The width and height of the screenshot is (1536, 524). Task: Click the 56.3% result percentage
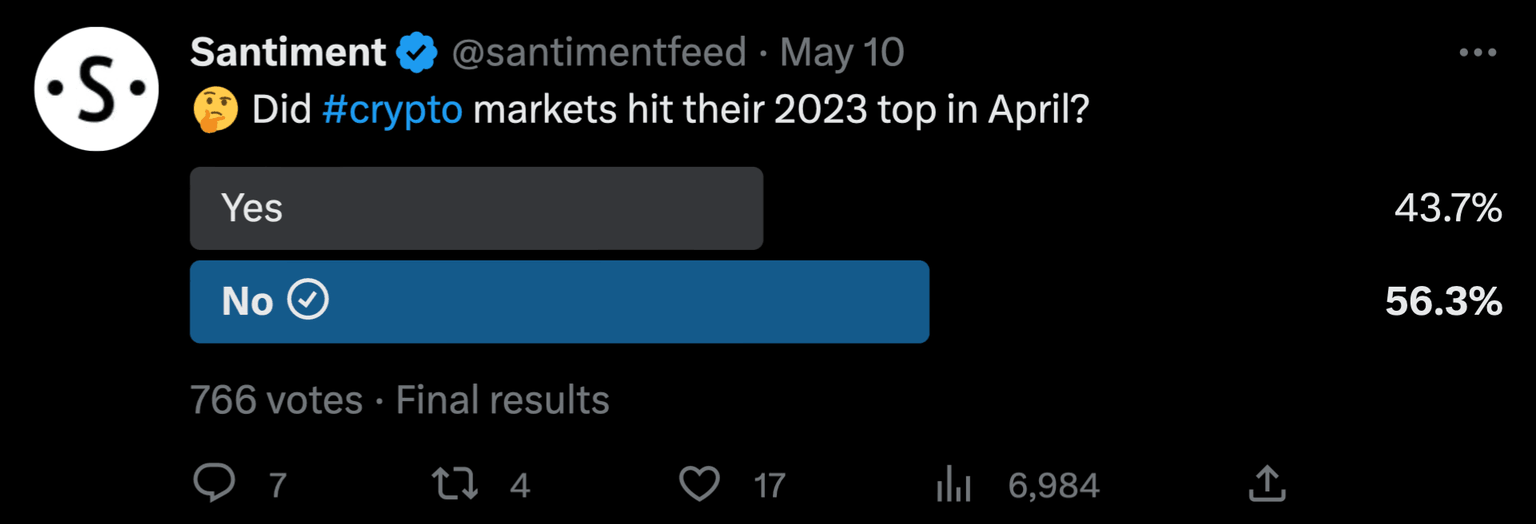(1443, 301)
